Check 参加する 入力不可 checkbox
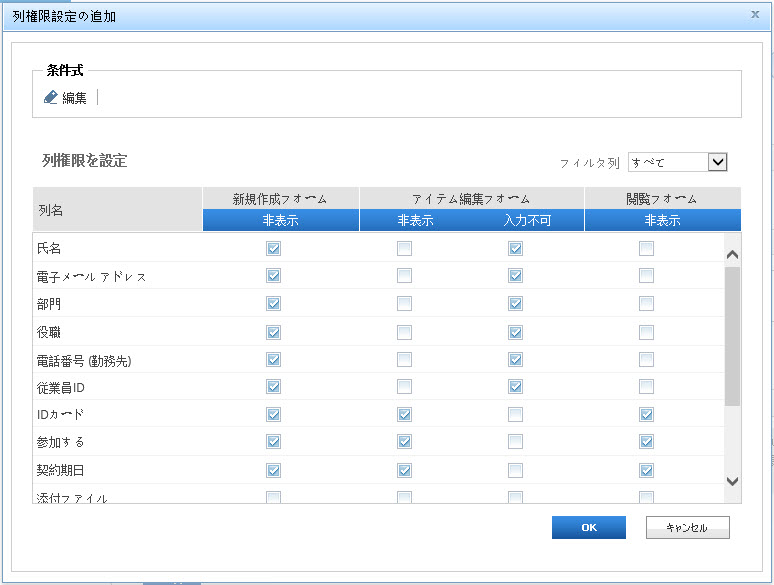 (x=515, y=442)
